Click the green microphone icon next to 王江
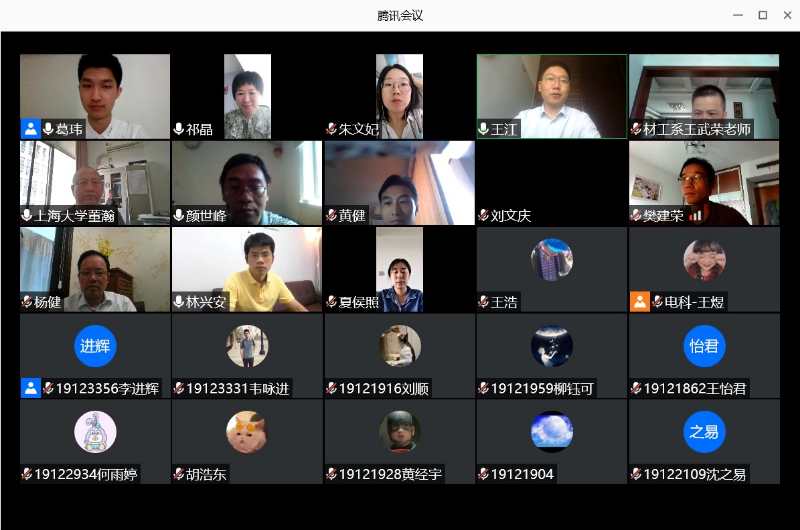 (x=483, y=129)
